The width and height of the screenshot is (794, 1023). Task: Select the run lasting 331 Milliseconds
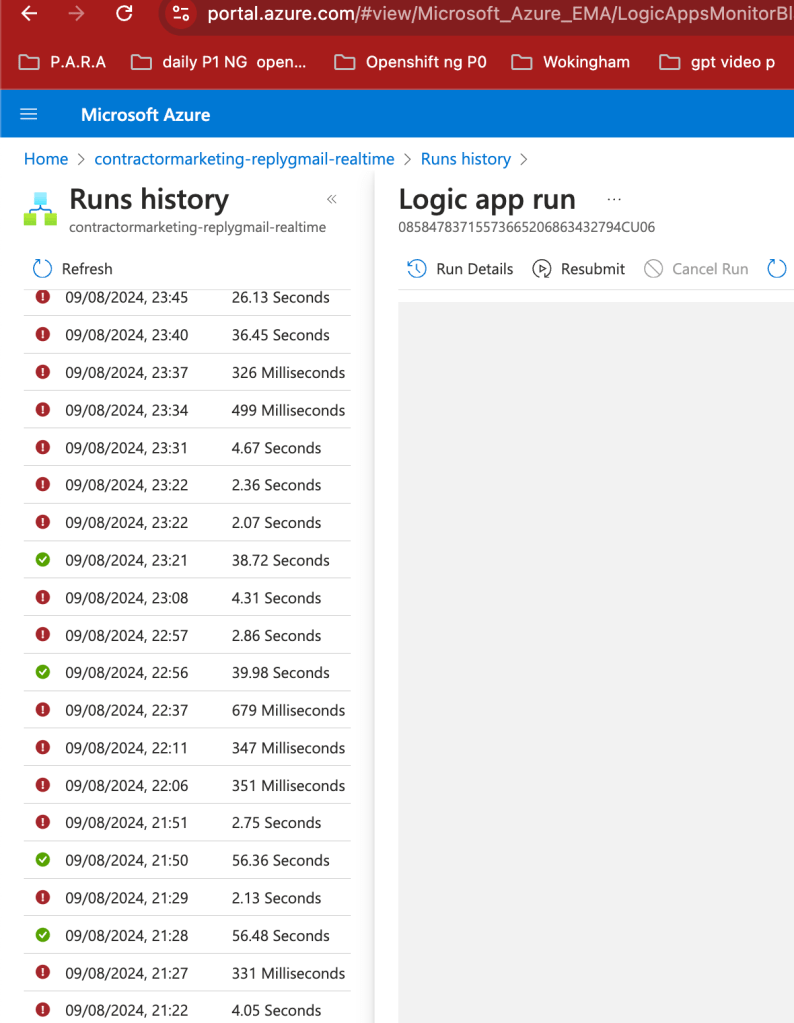coord(187,973)
